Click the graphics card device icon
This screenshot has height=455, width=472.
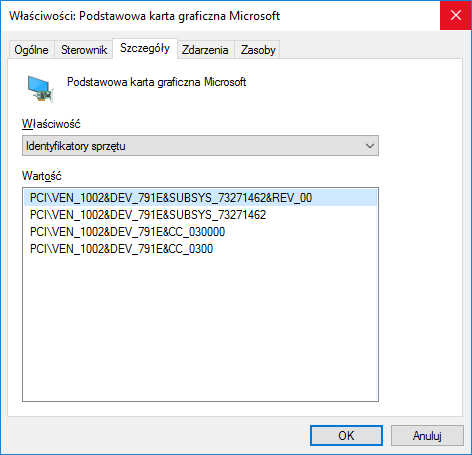pyautogui.click(x=40, y=89)
